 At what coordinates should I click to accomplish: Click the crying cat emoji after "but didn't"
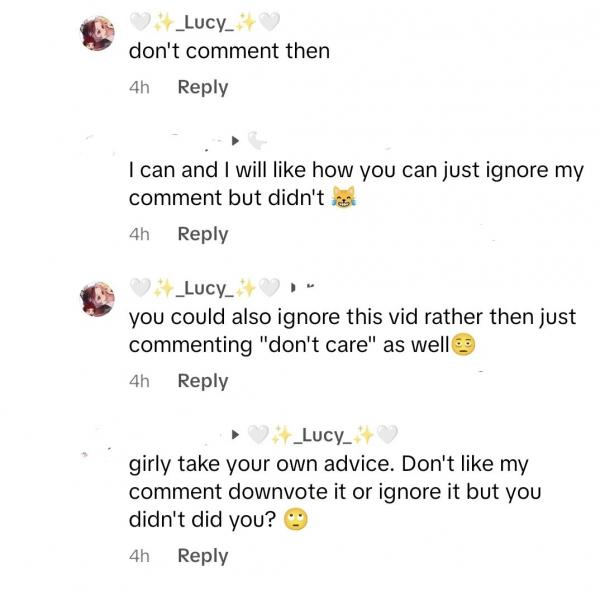click(344, 198)
